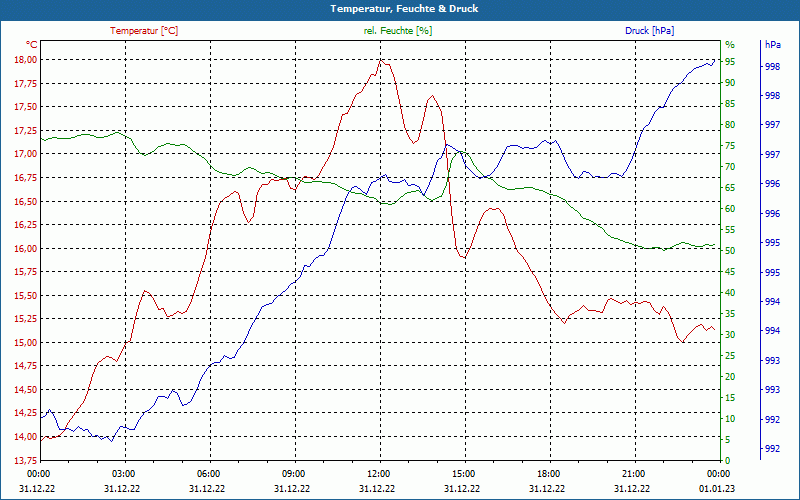Click the 18:00 time axis label
The image size is (800, 500).
548,473
